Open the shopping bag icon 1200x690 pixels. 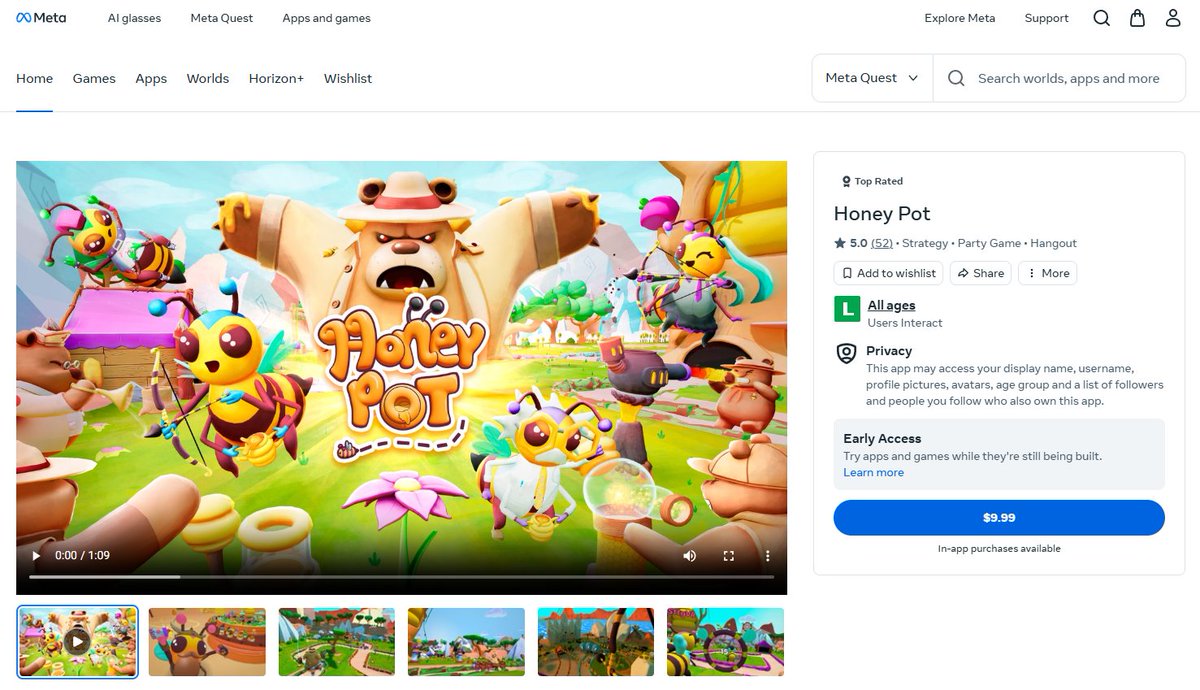coord(1137,18)
